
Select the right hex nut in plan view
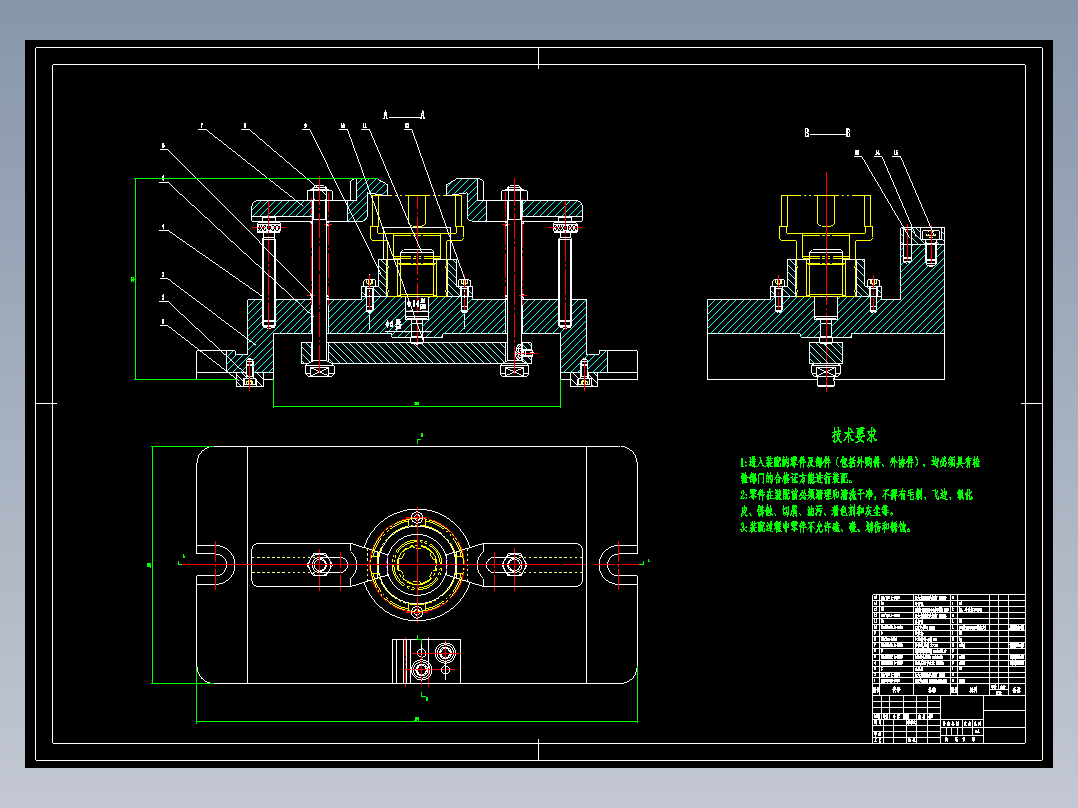tap(514, 565)
